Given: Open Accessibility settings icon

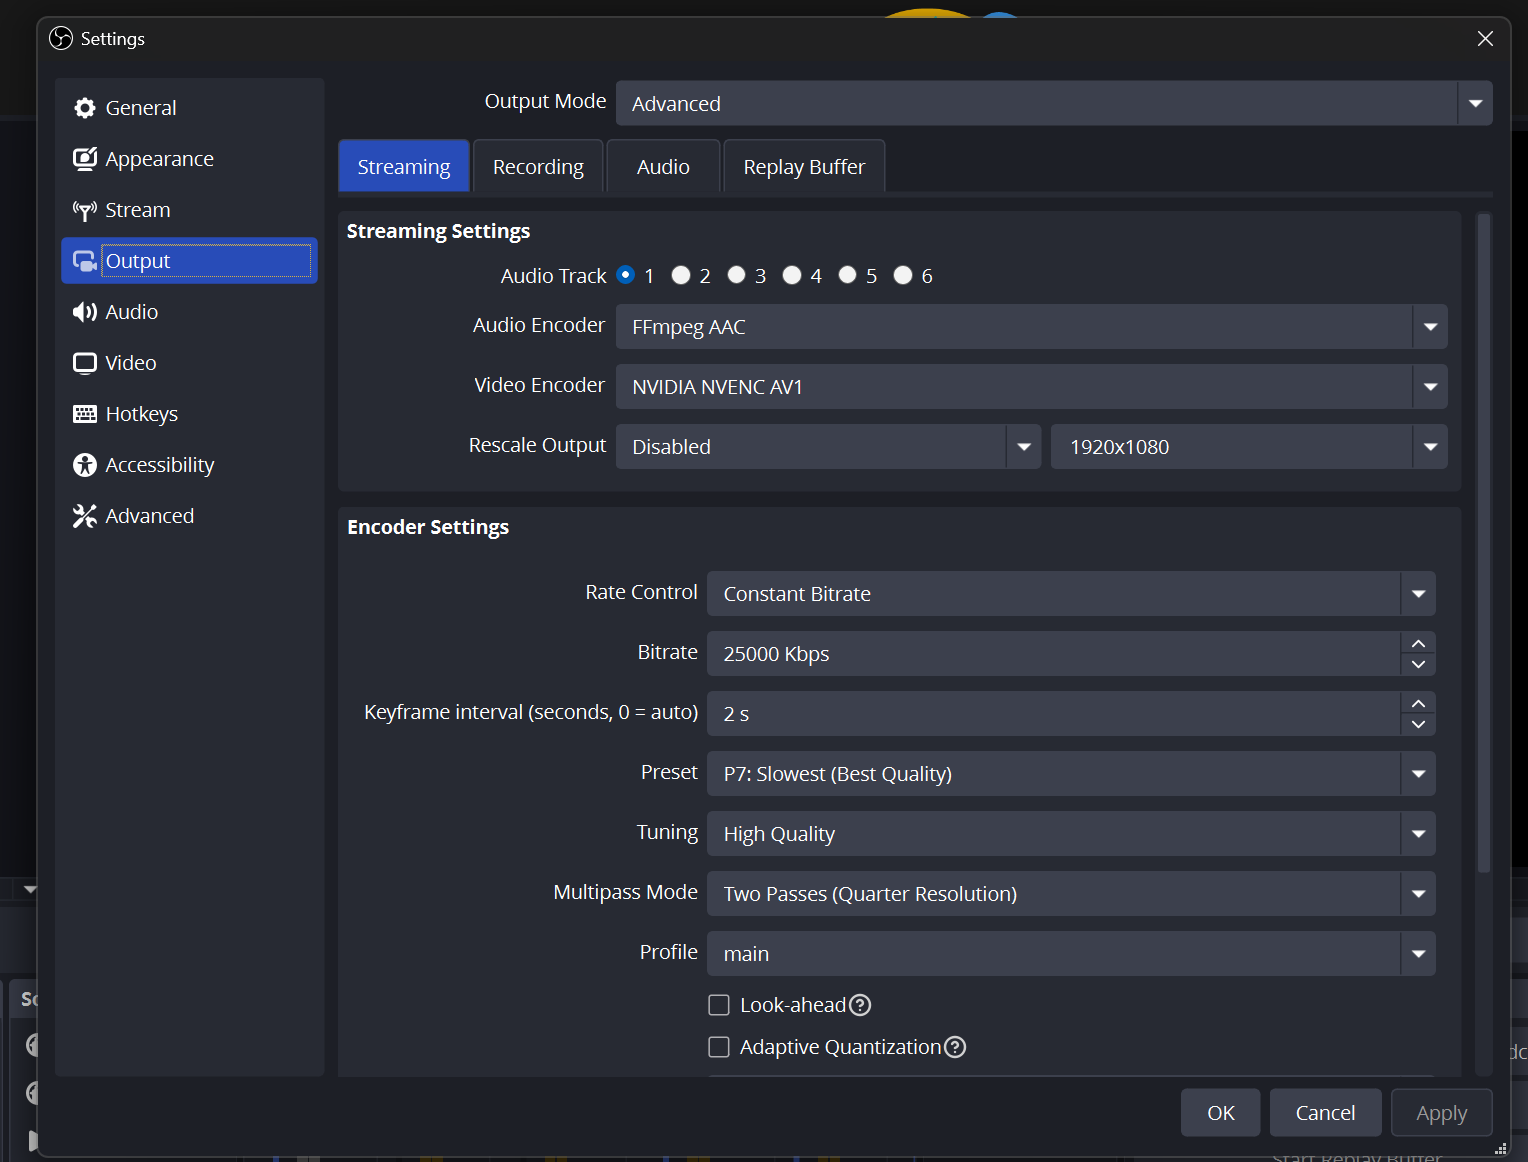Looking at the screenshot, I should point(85,465).
